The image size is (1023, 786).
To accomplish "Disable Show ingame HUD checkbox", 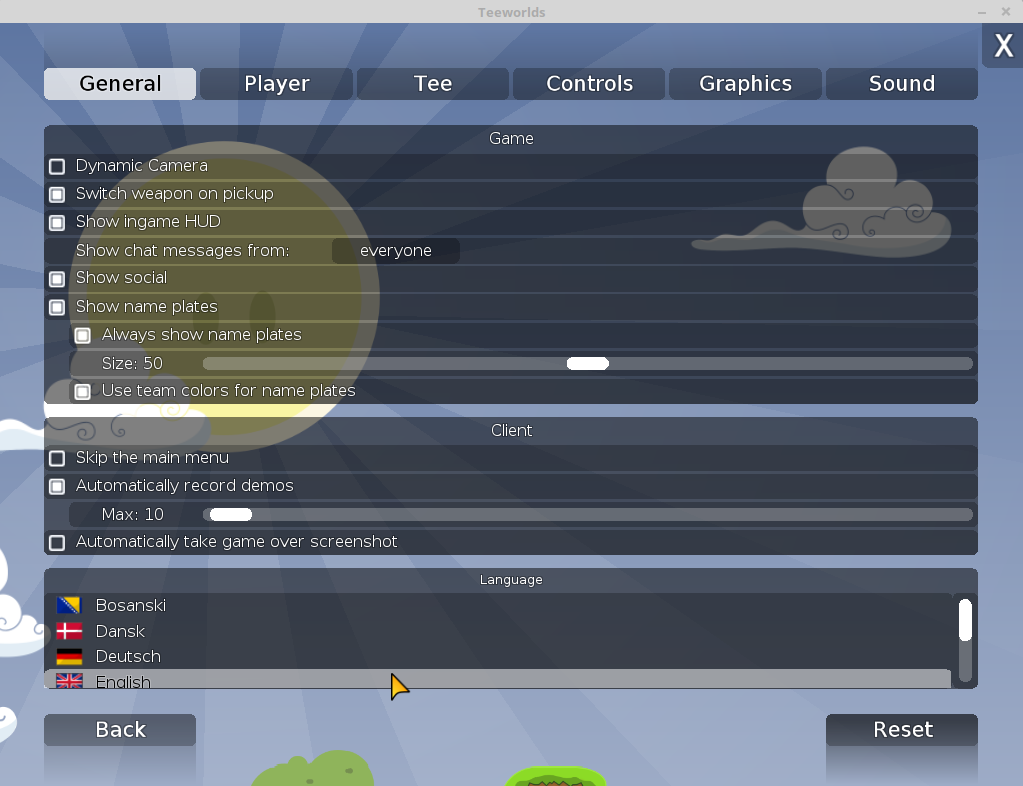I will (58, 222).
